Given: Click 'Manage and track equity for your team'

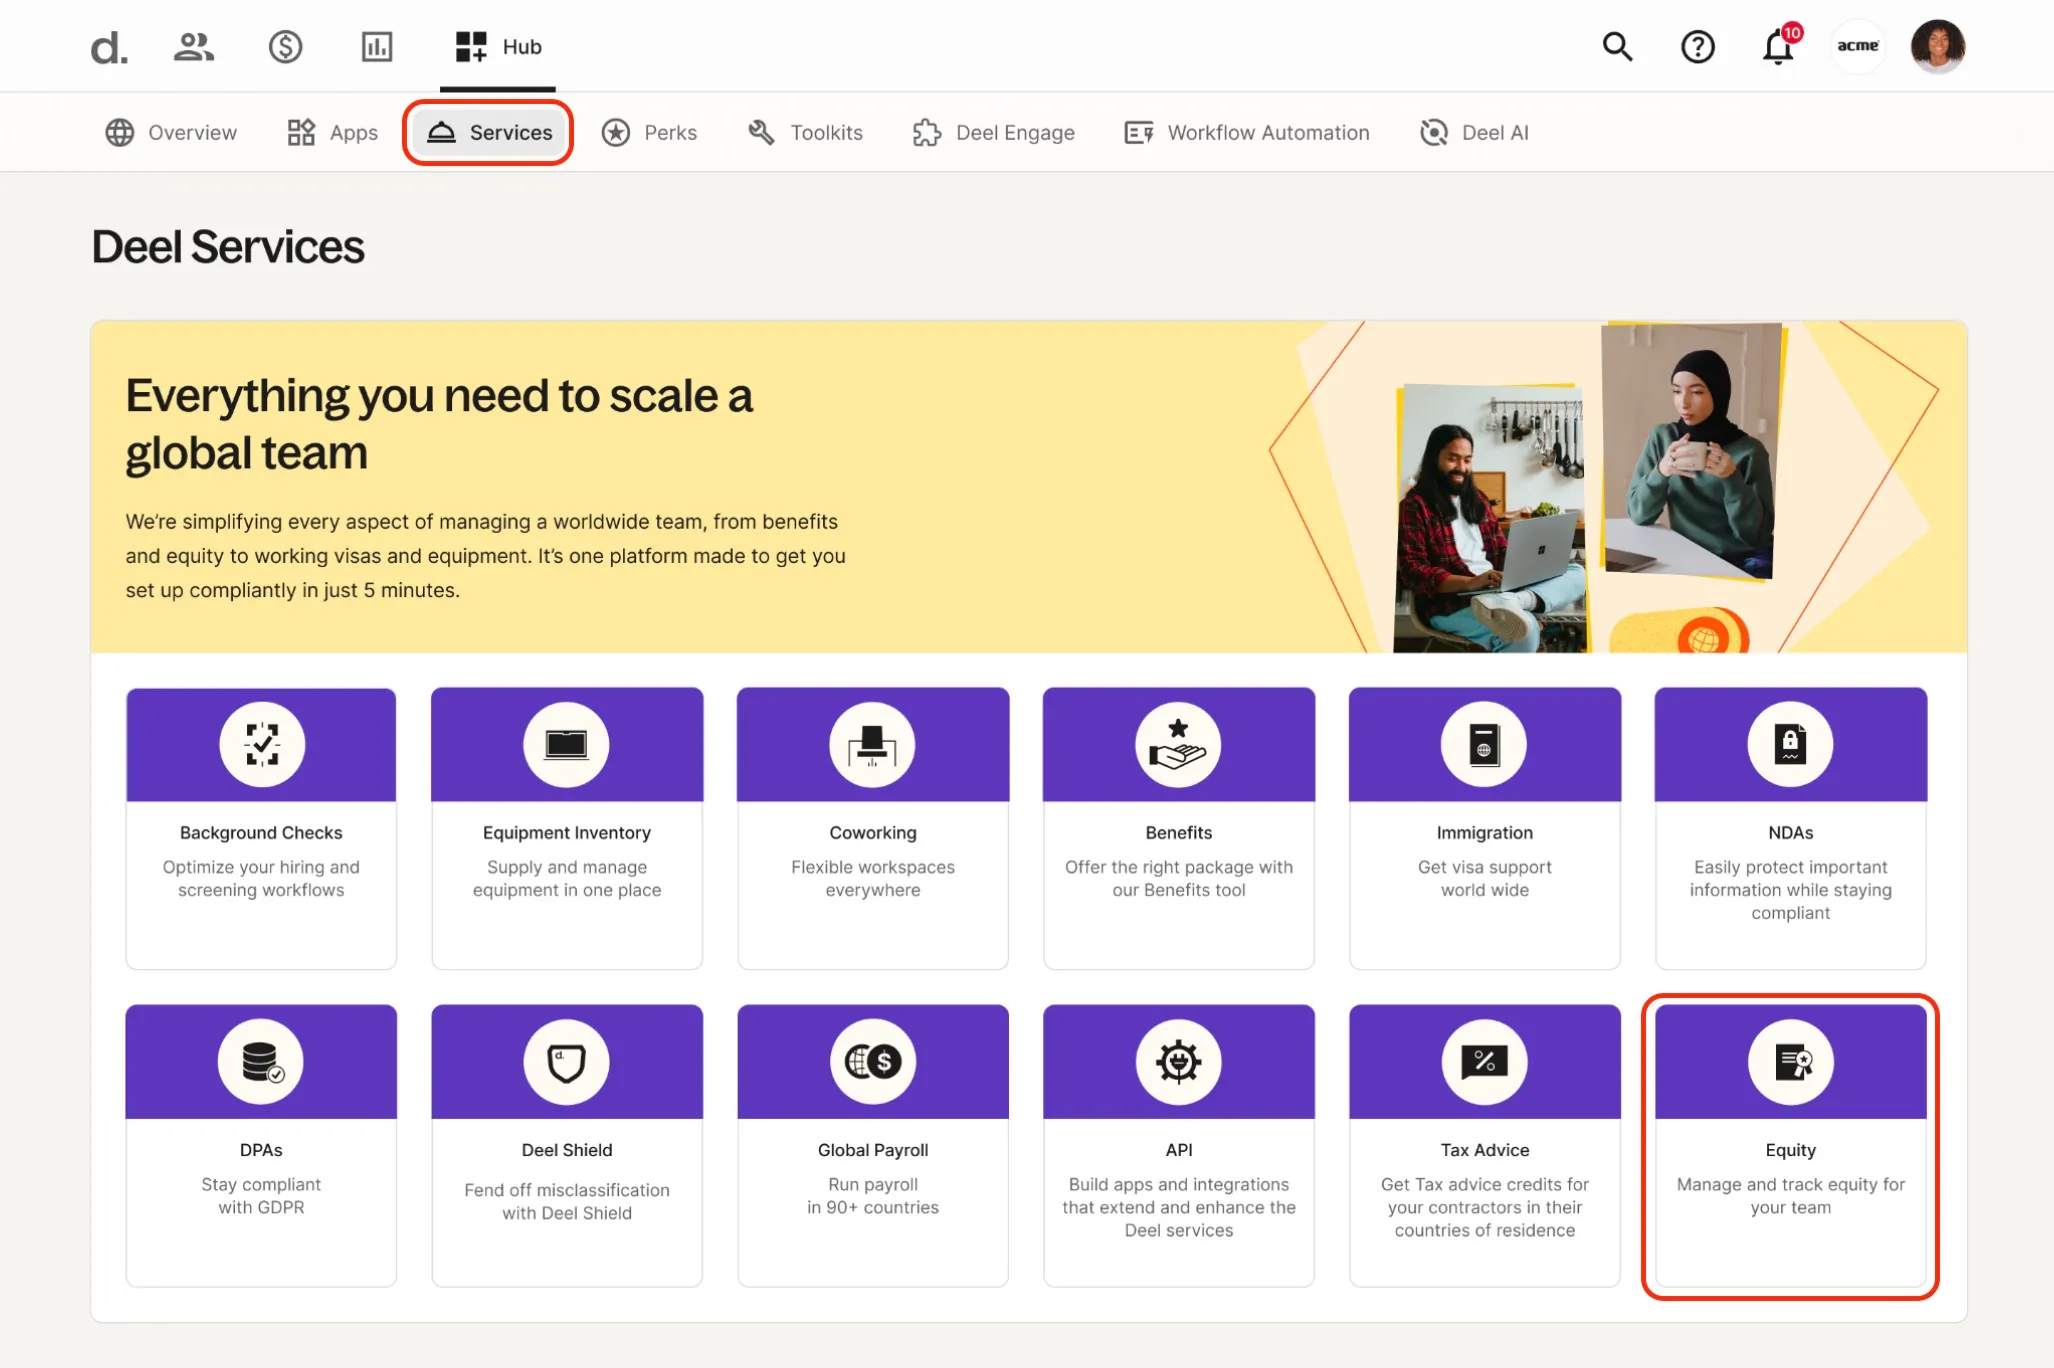Looking at the screenshot, I should pyautogui.click(x=1791, y=1196).
